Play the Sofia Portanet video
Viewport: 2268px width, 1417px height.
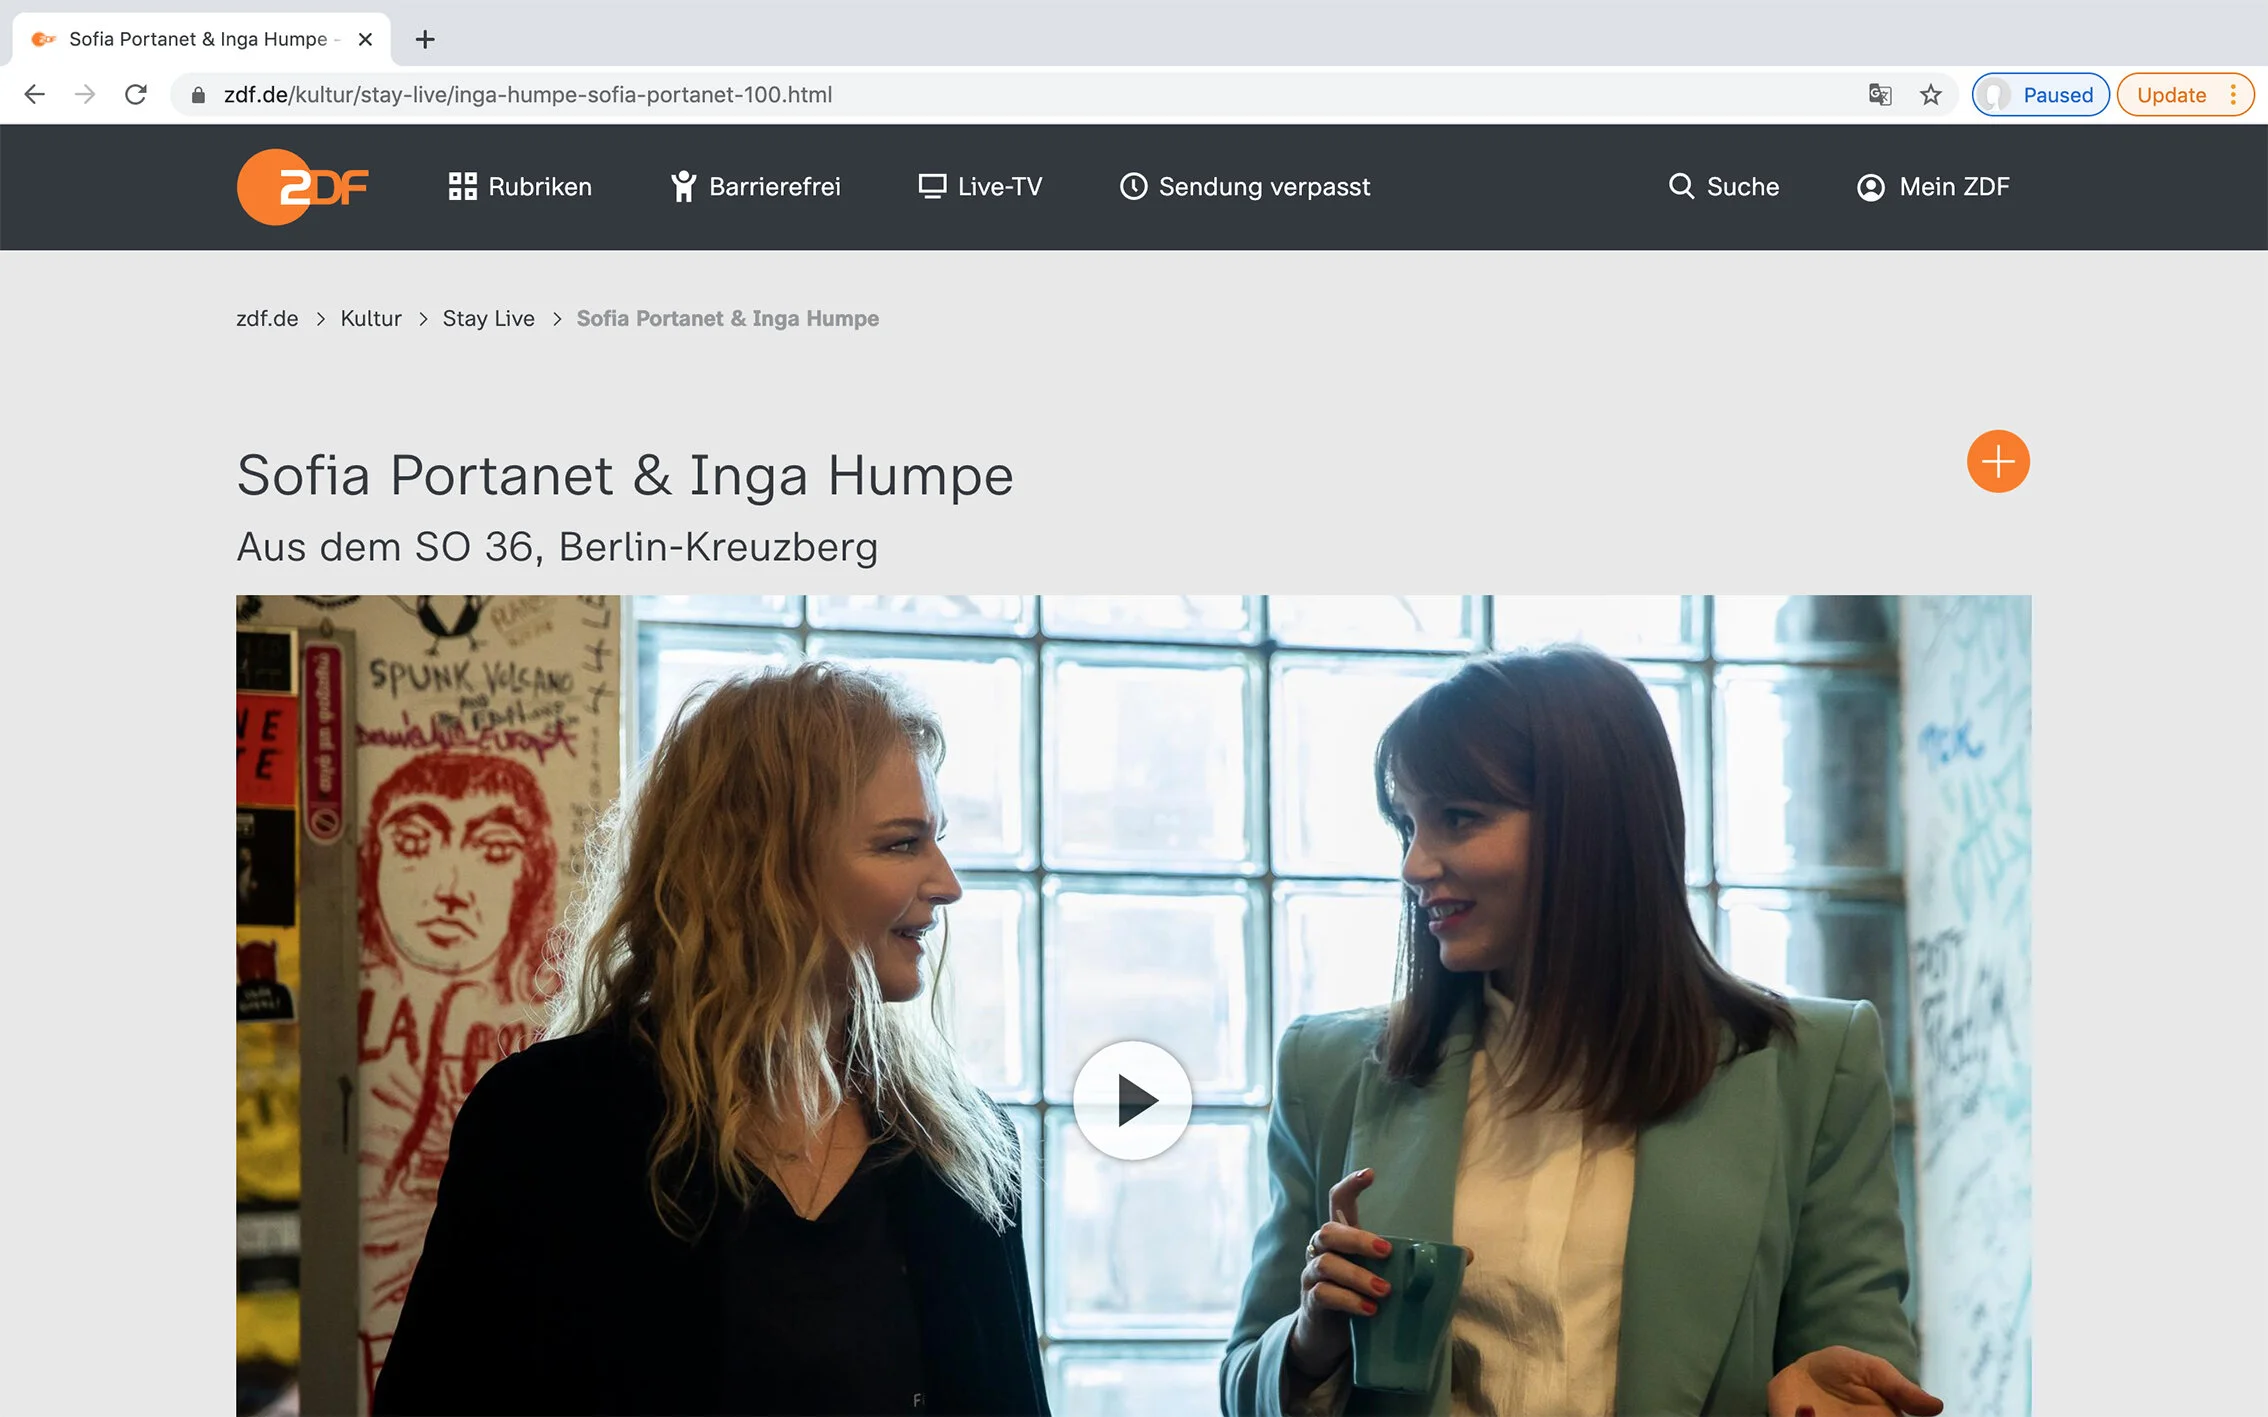pyautogui.click(x=1132, y=1100)
